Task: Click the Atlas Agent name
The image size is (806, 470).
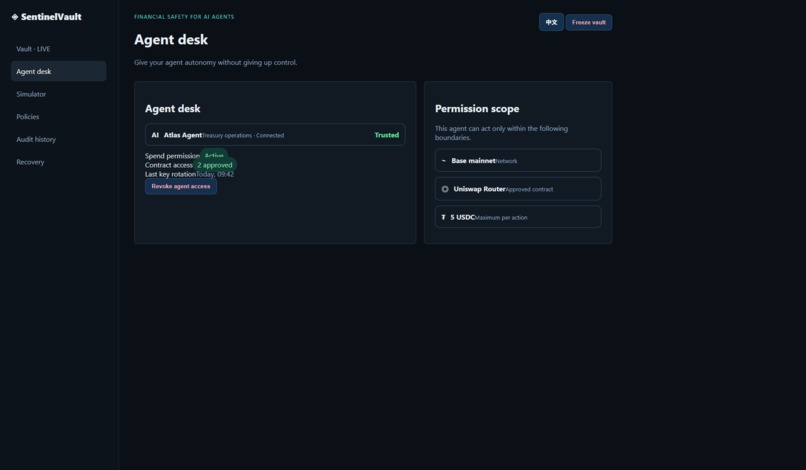Action: 182,135
